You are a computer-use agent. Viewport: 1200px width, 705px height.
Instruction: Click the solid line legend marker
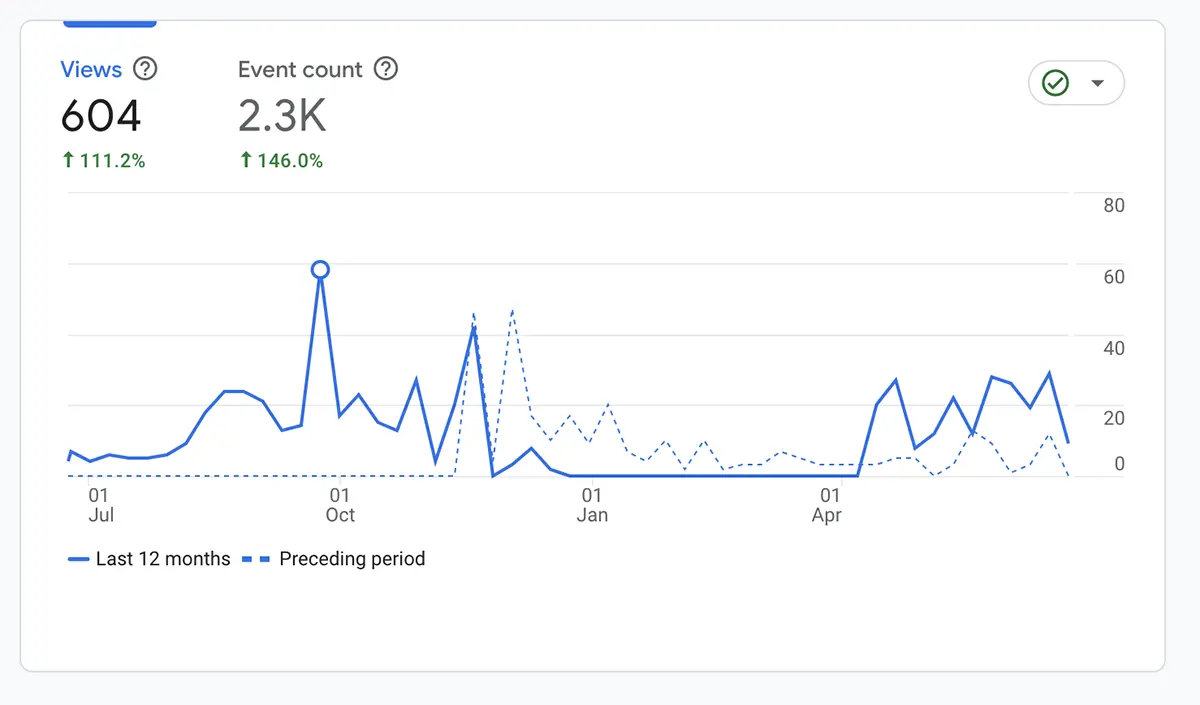[x=78, y=559]
